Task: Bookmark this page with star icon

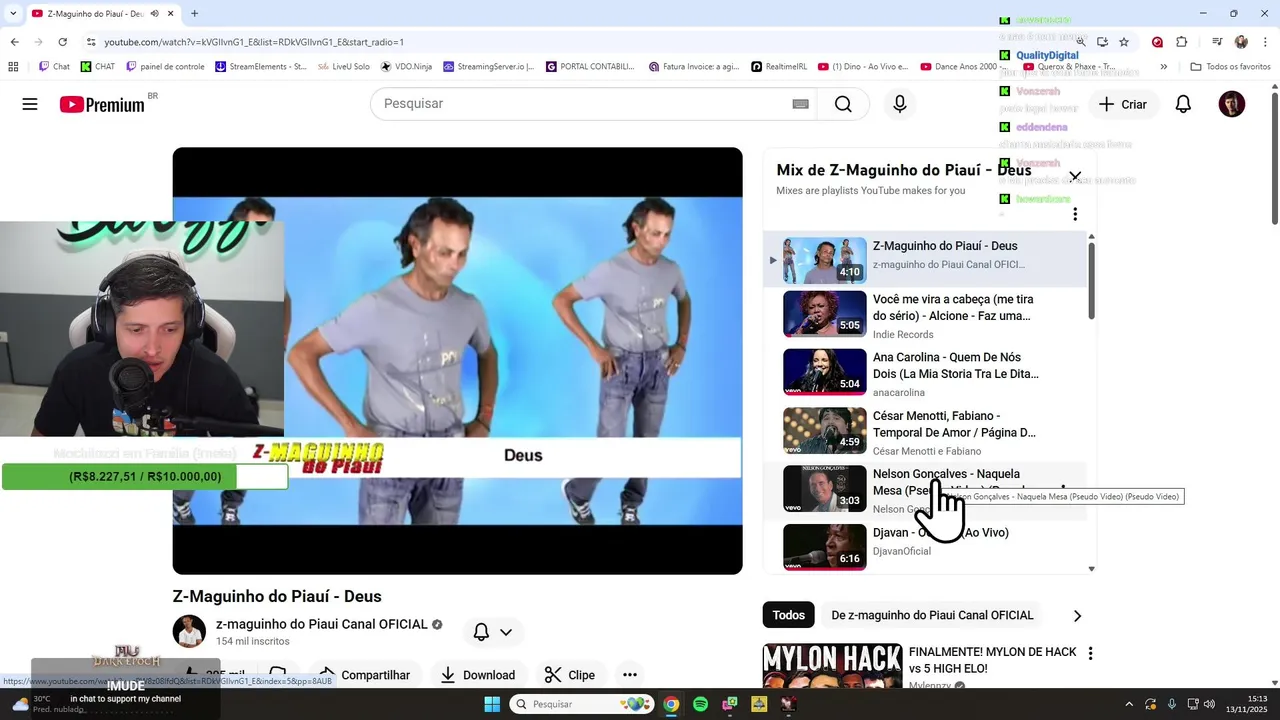Action: (x=1124, y=42)
